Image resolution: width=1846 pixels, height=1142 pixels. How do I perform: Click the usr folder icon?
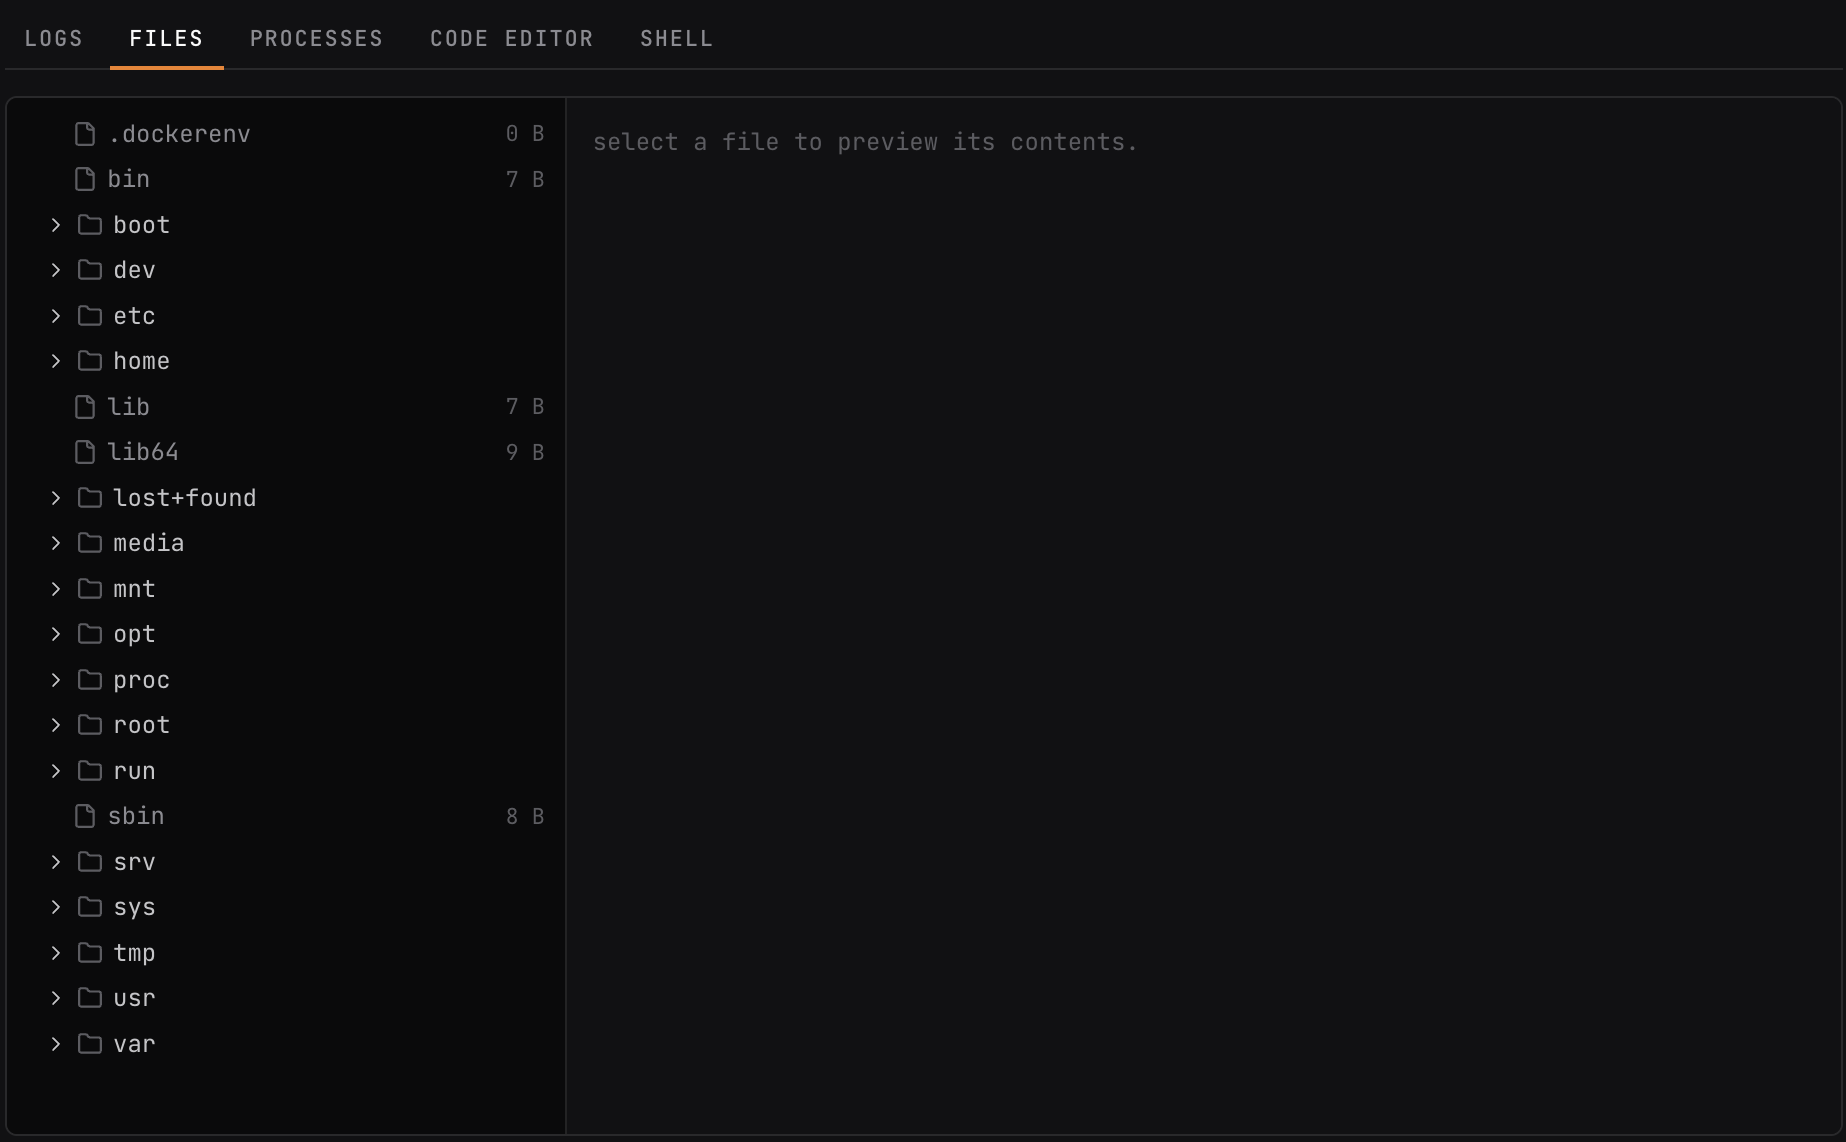pos(90,998)
